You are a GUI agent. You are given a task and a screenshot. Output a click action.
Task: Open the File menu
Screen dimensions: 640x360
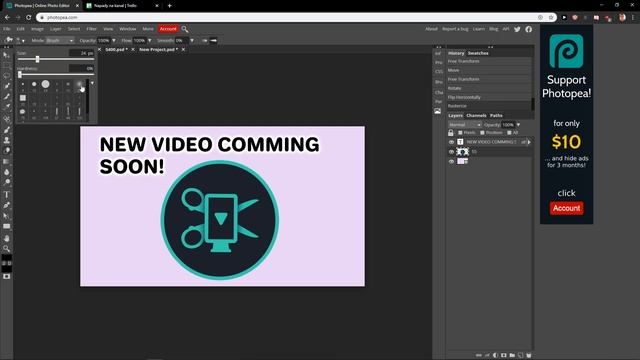coord(7,29)
